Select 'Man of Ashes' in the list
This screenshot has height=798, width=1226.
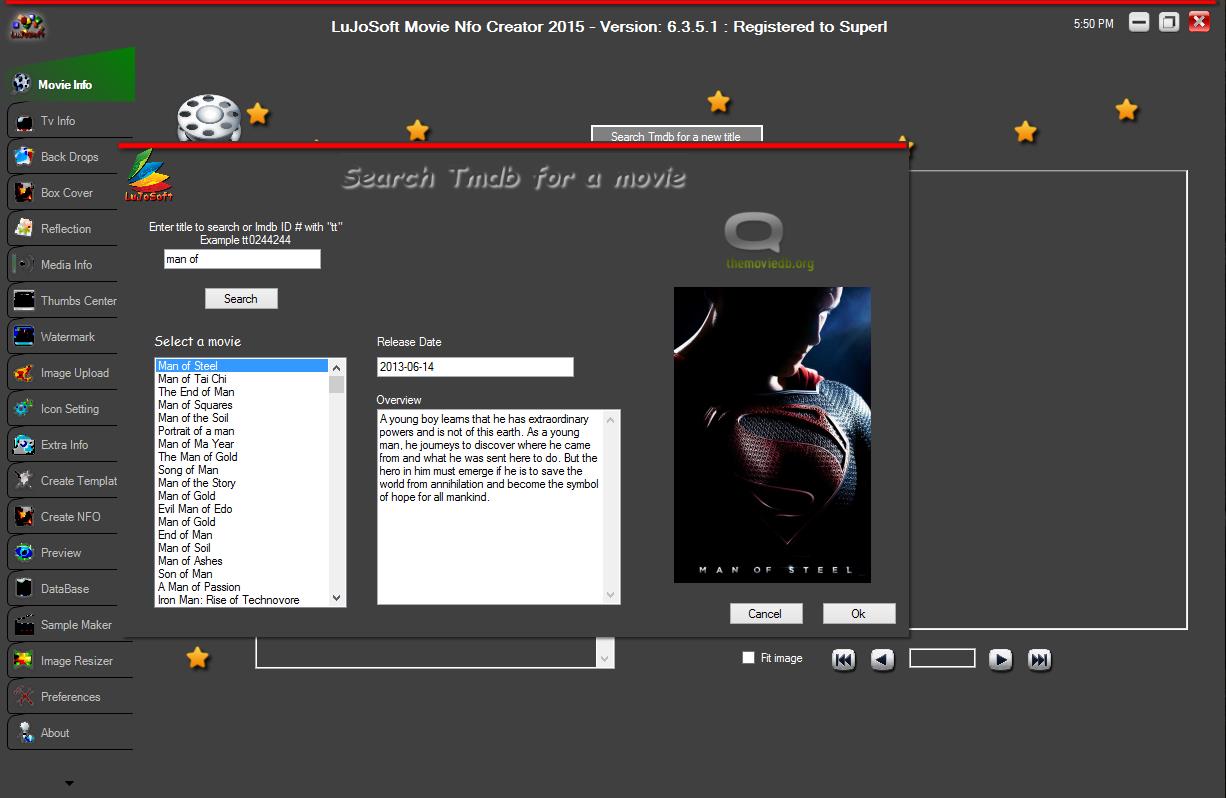point(241,561)
